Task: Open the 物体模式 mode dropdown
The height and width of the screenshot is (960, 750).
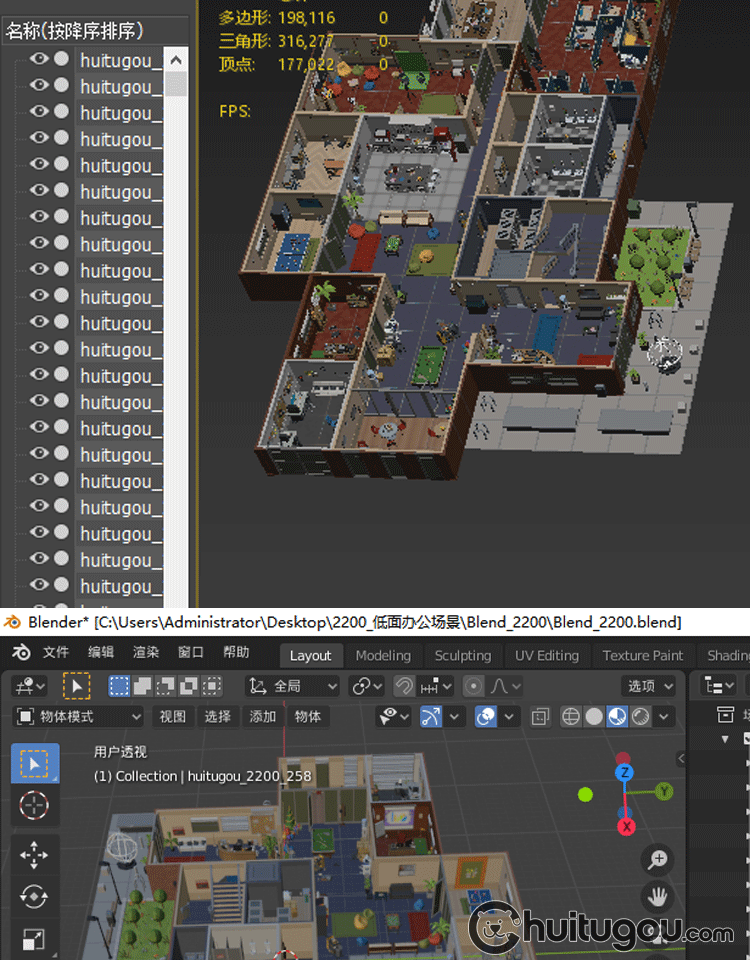Action: pos(80,717)
